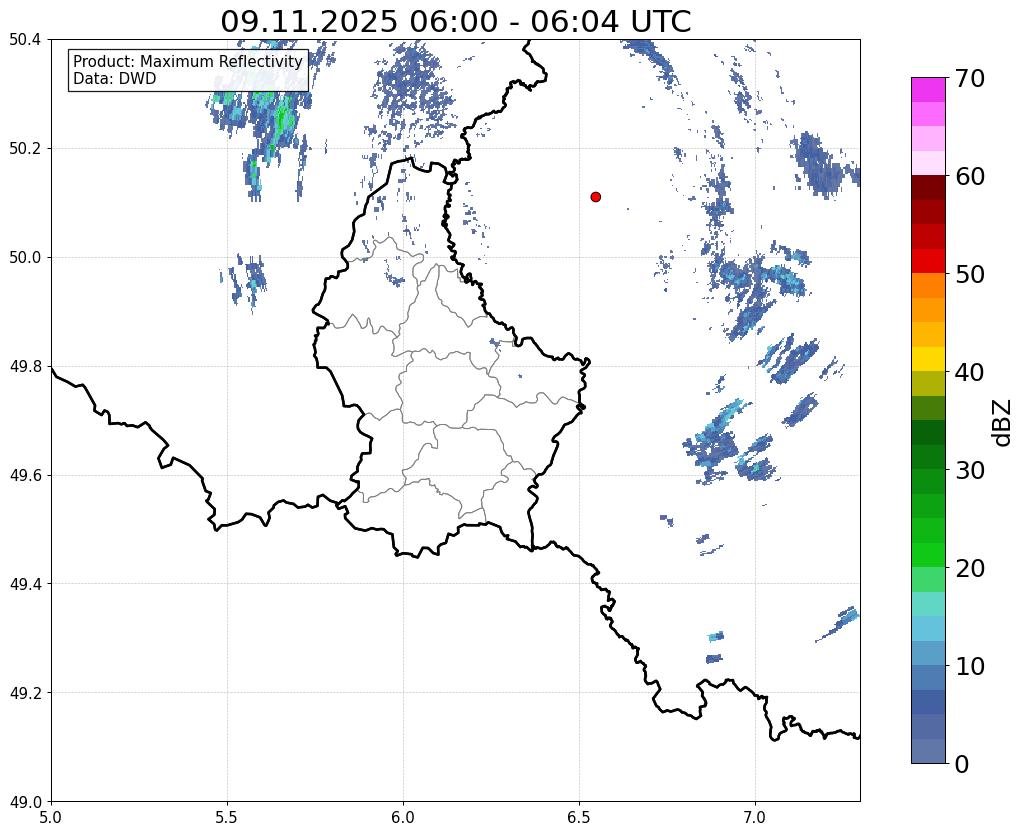This screenshot has height=834, width=1023.
Task: Click the latitude label 49.6
Action: tap(25, 475)
